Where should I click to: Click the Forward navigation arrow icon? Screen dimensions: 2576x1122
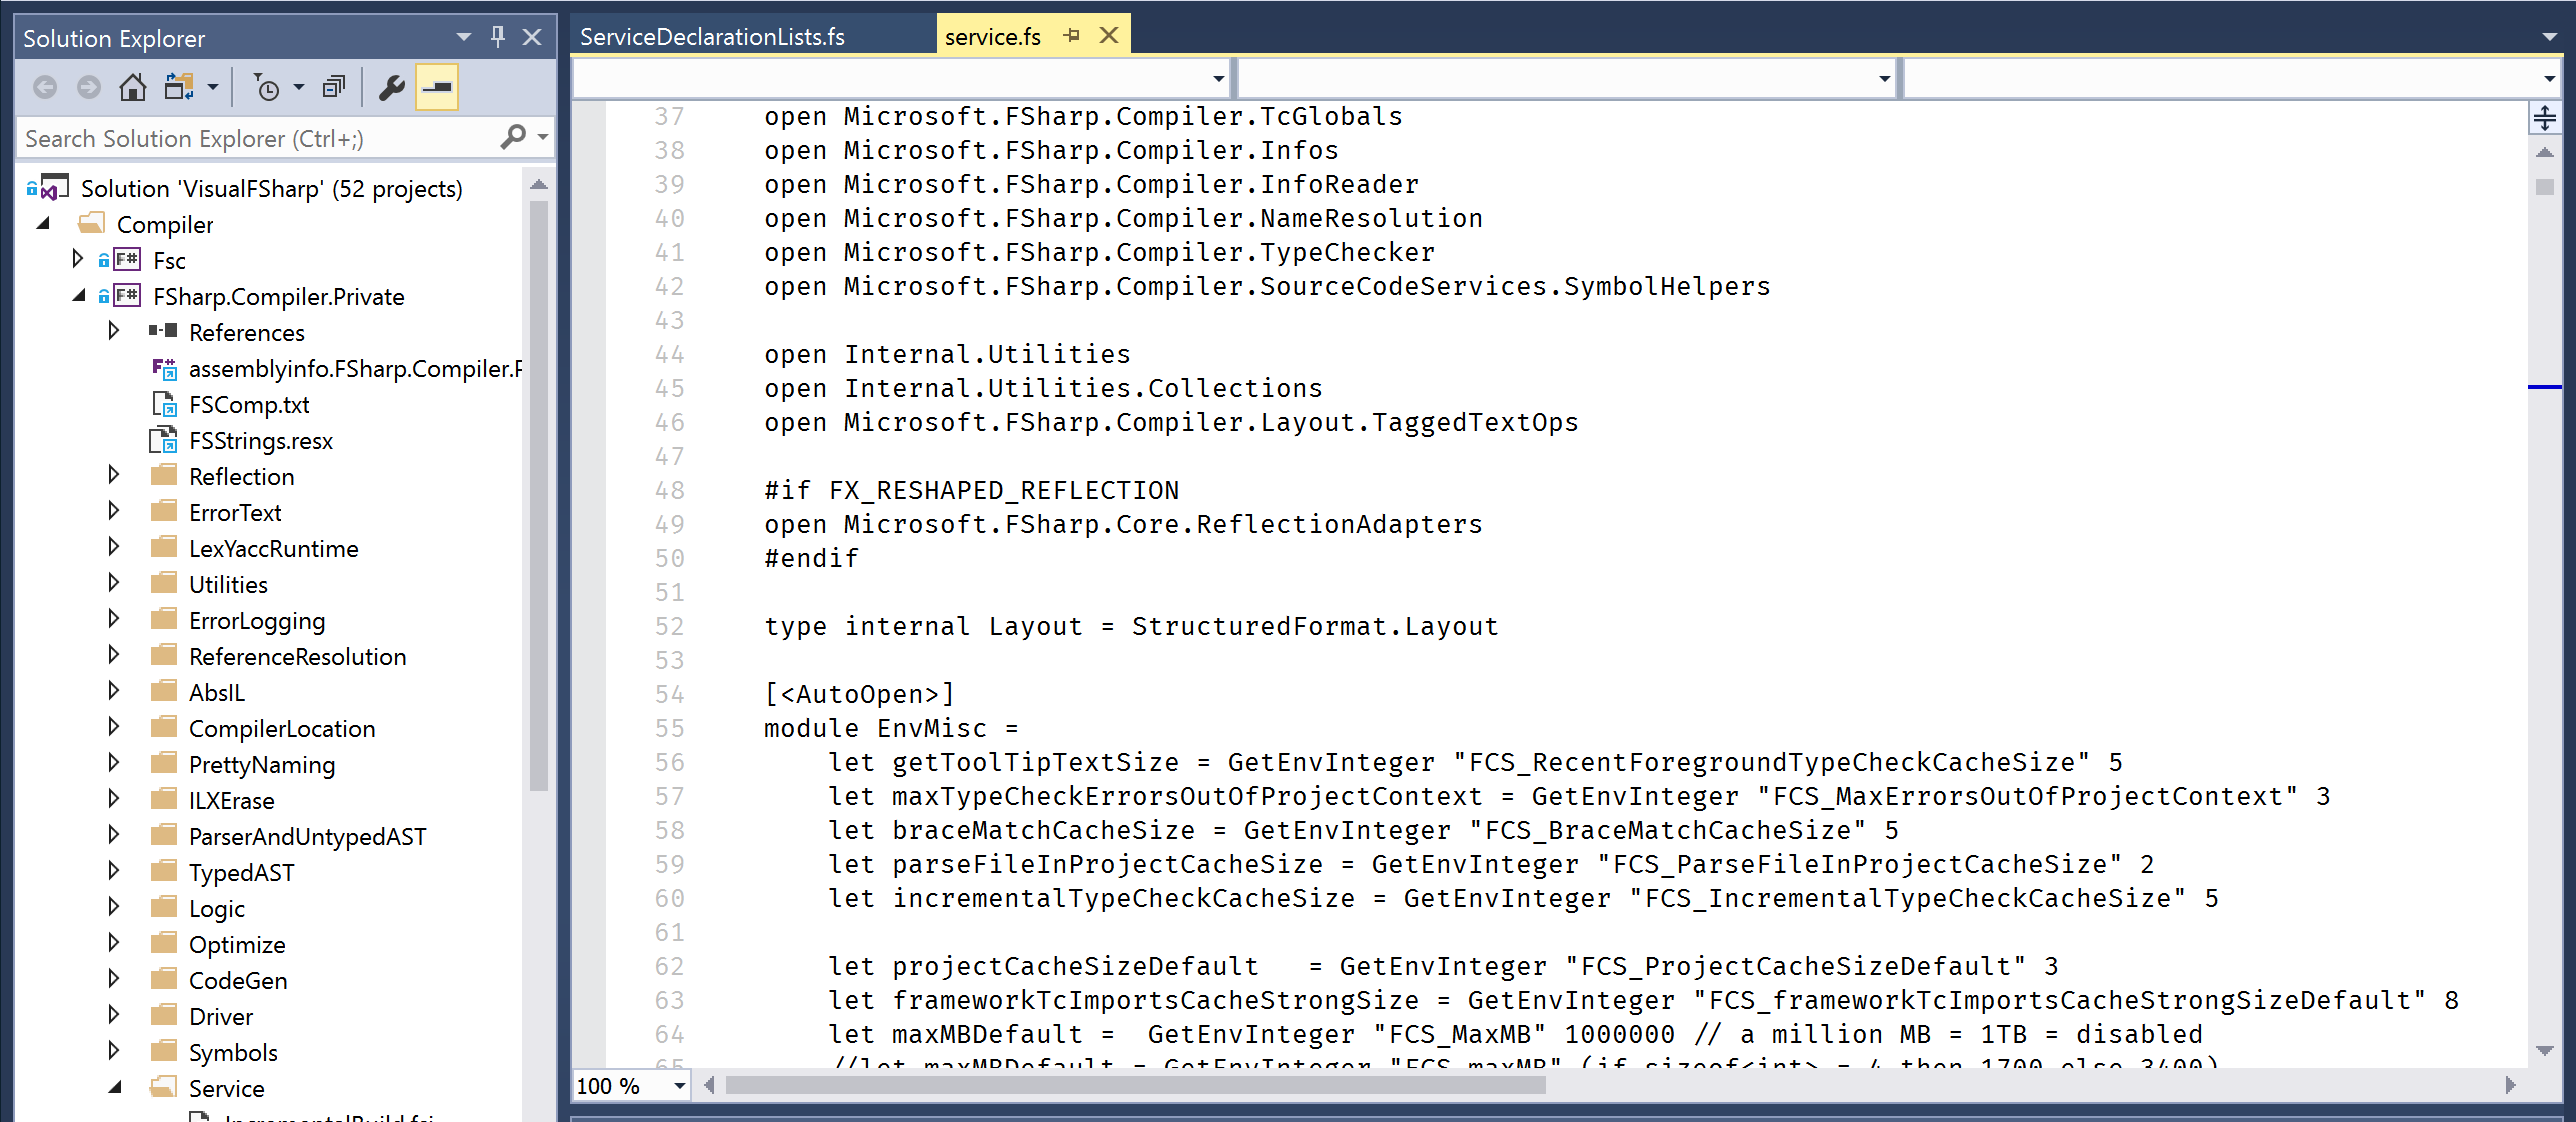(x=89, y=87)
